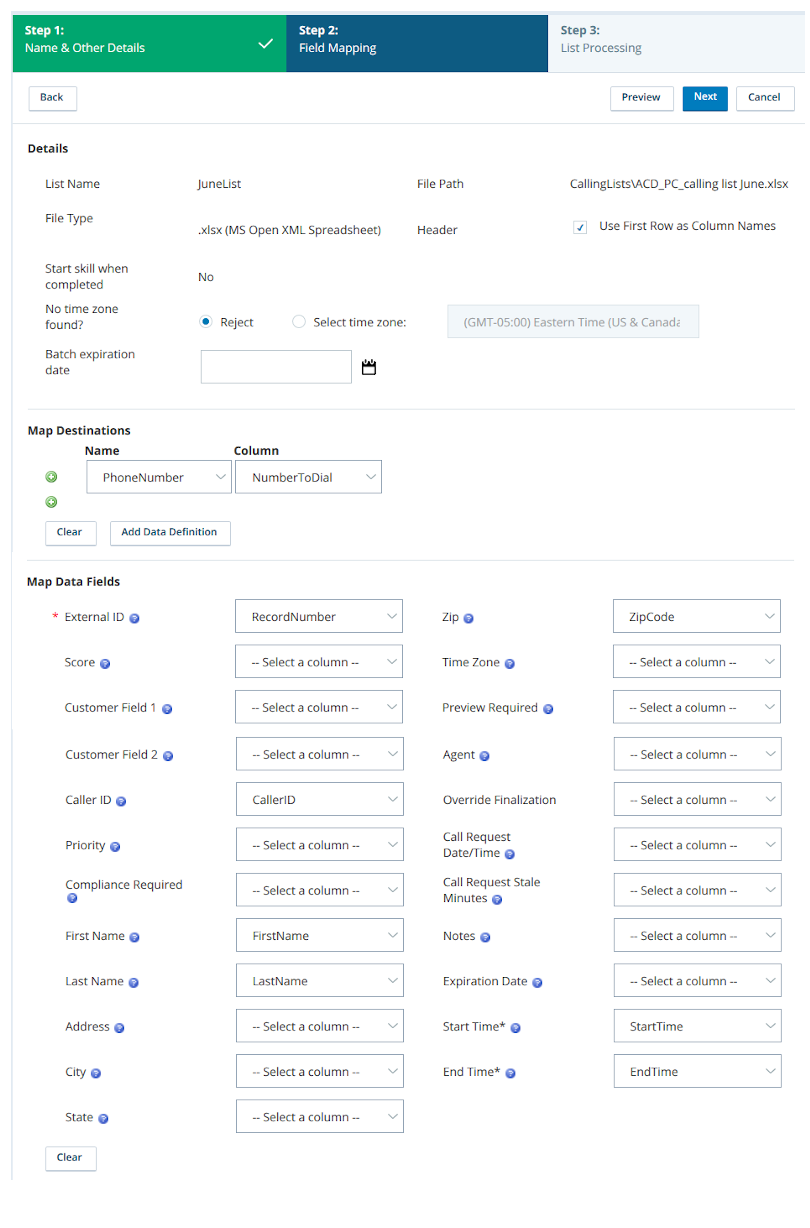The image size is (810, 1228).
Task: Click the green plus icon below the PhoneNumber row
Action: [52, 502]
